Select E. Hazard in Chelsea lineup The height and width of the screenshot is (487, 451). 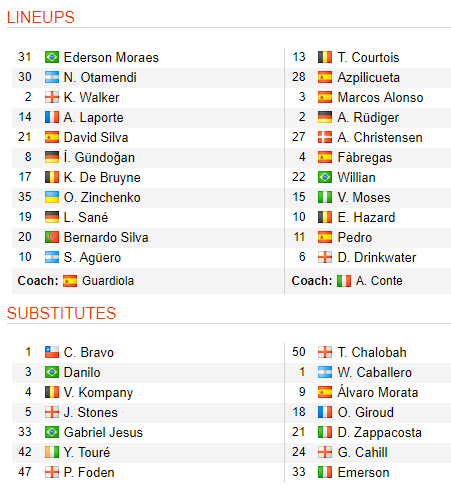366,217
